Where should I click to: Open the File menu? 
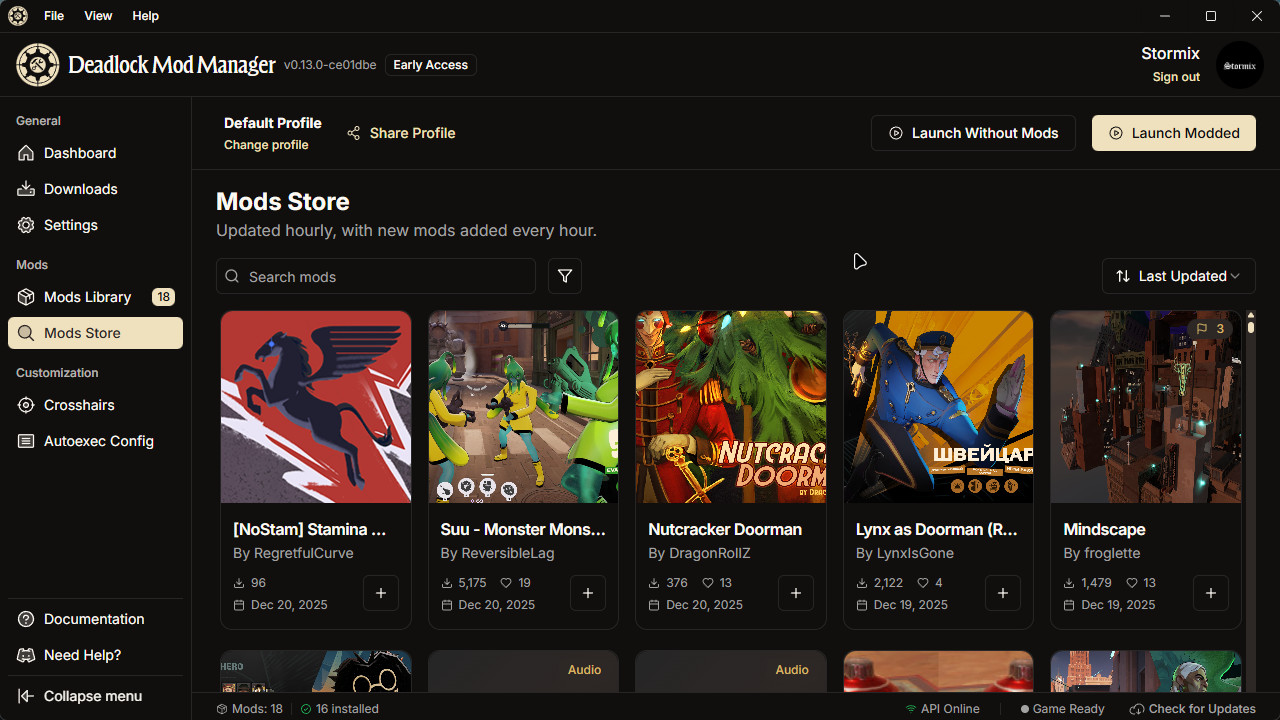(x=54, y=16)
